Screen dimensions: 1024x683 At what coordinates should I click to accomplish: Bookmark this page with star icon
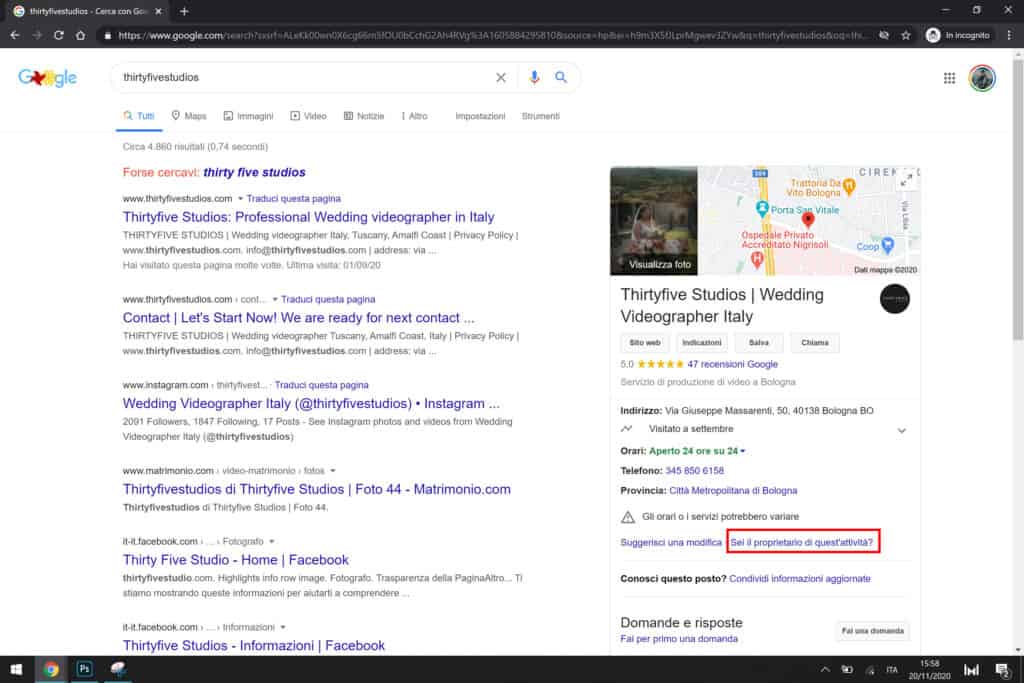(905, 35)
